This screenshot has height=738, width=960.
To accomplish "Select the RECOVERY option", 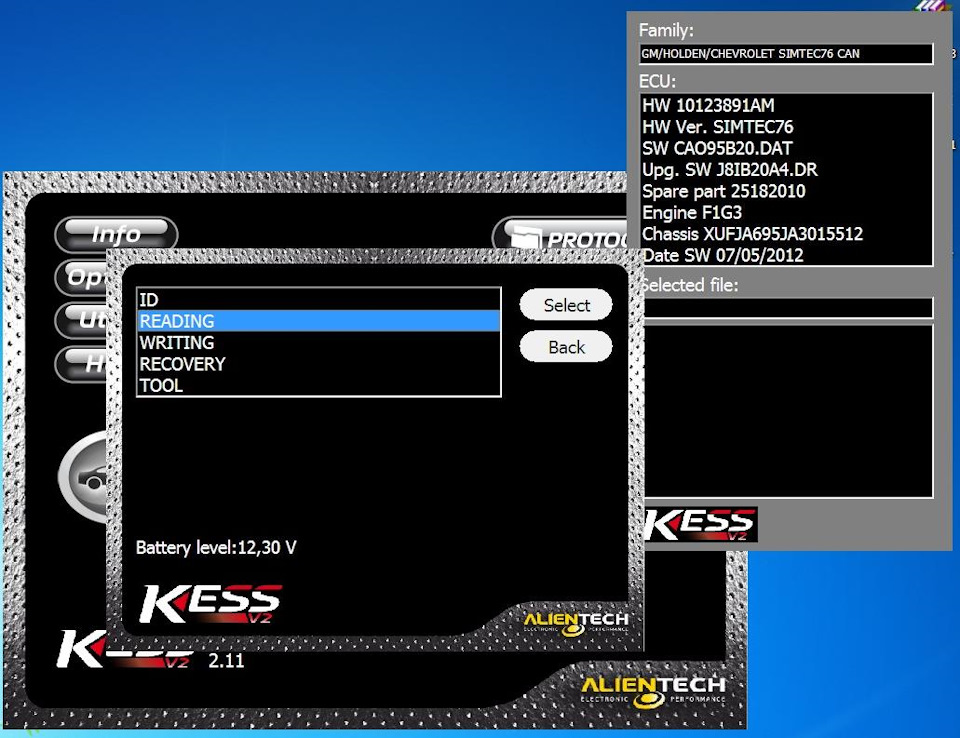I will coord(318,364).
